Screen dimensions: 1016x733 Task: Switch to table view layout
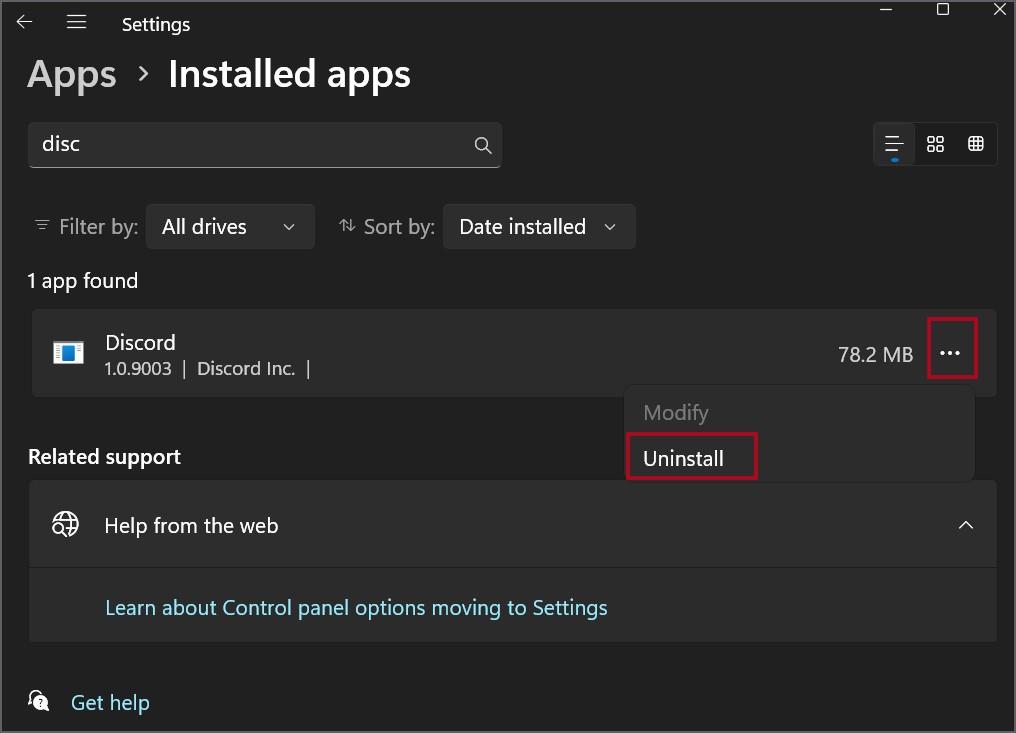click(x=976, y=144)
